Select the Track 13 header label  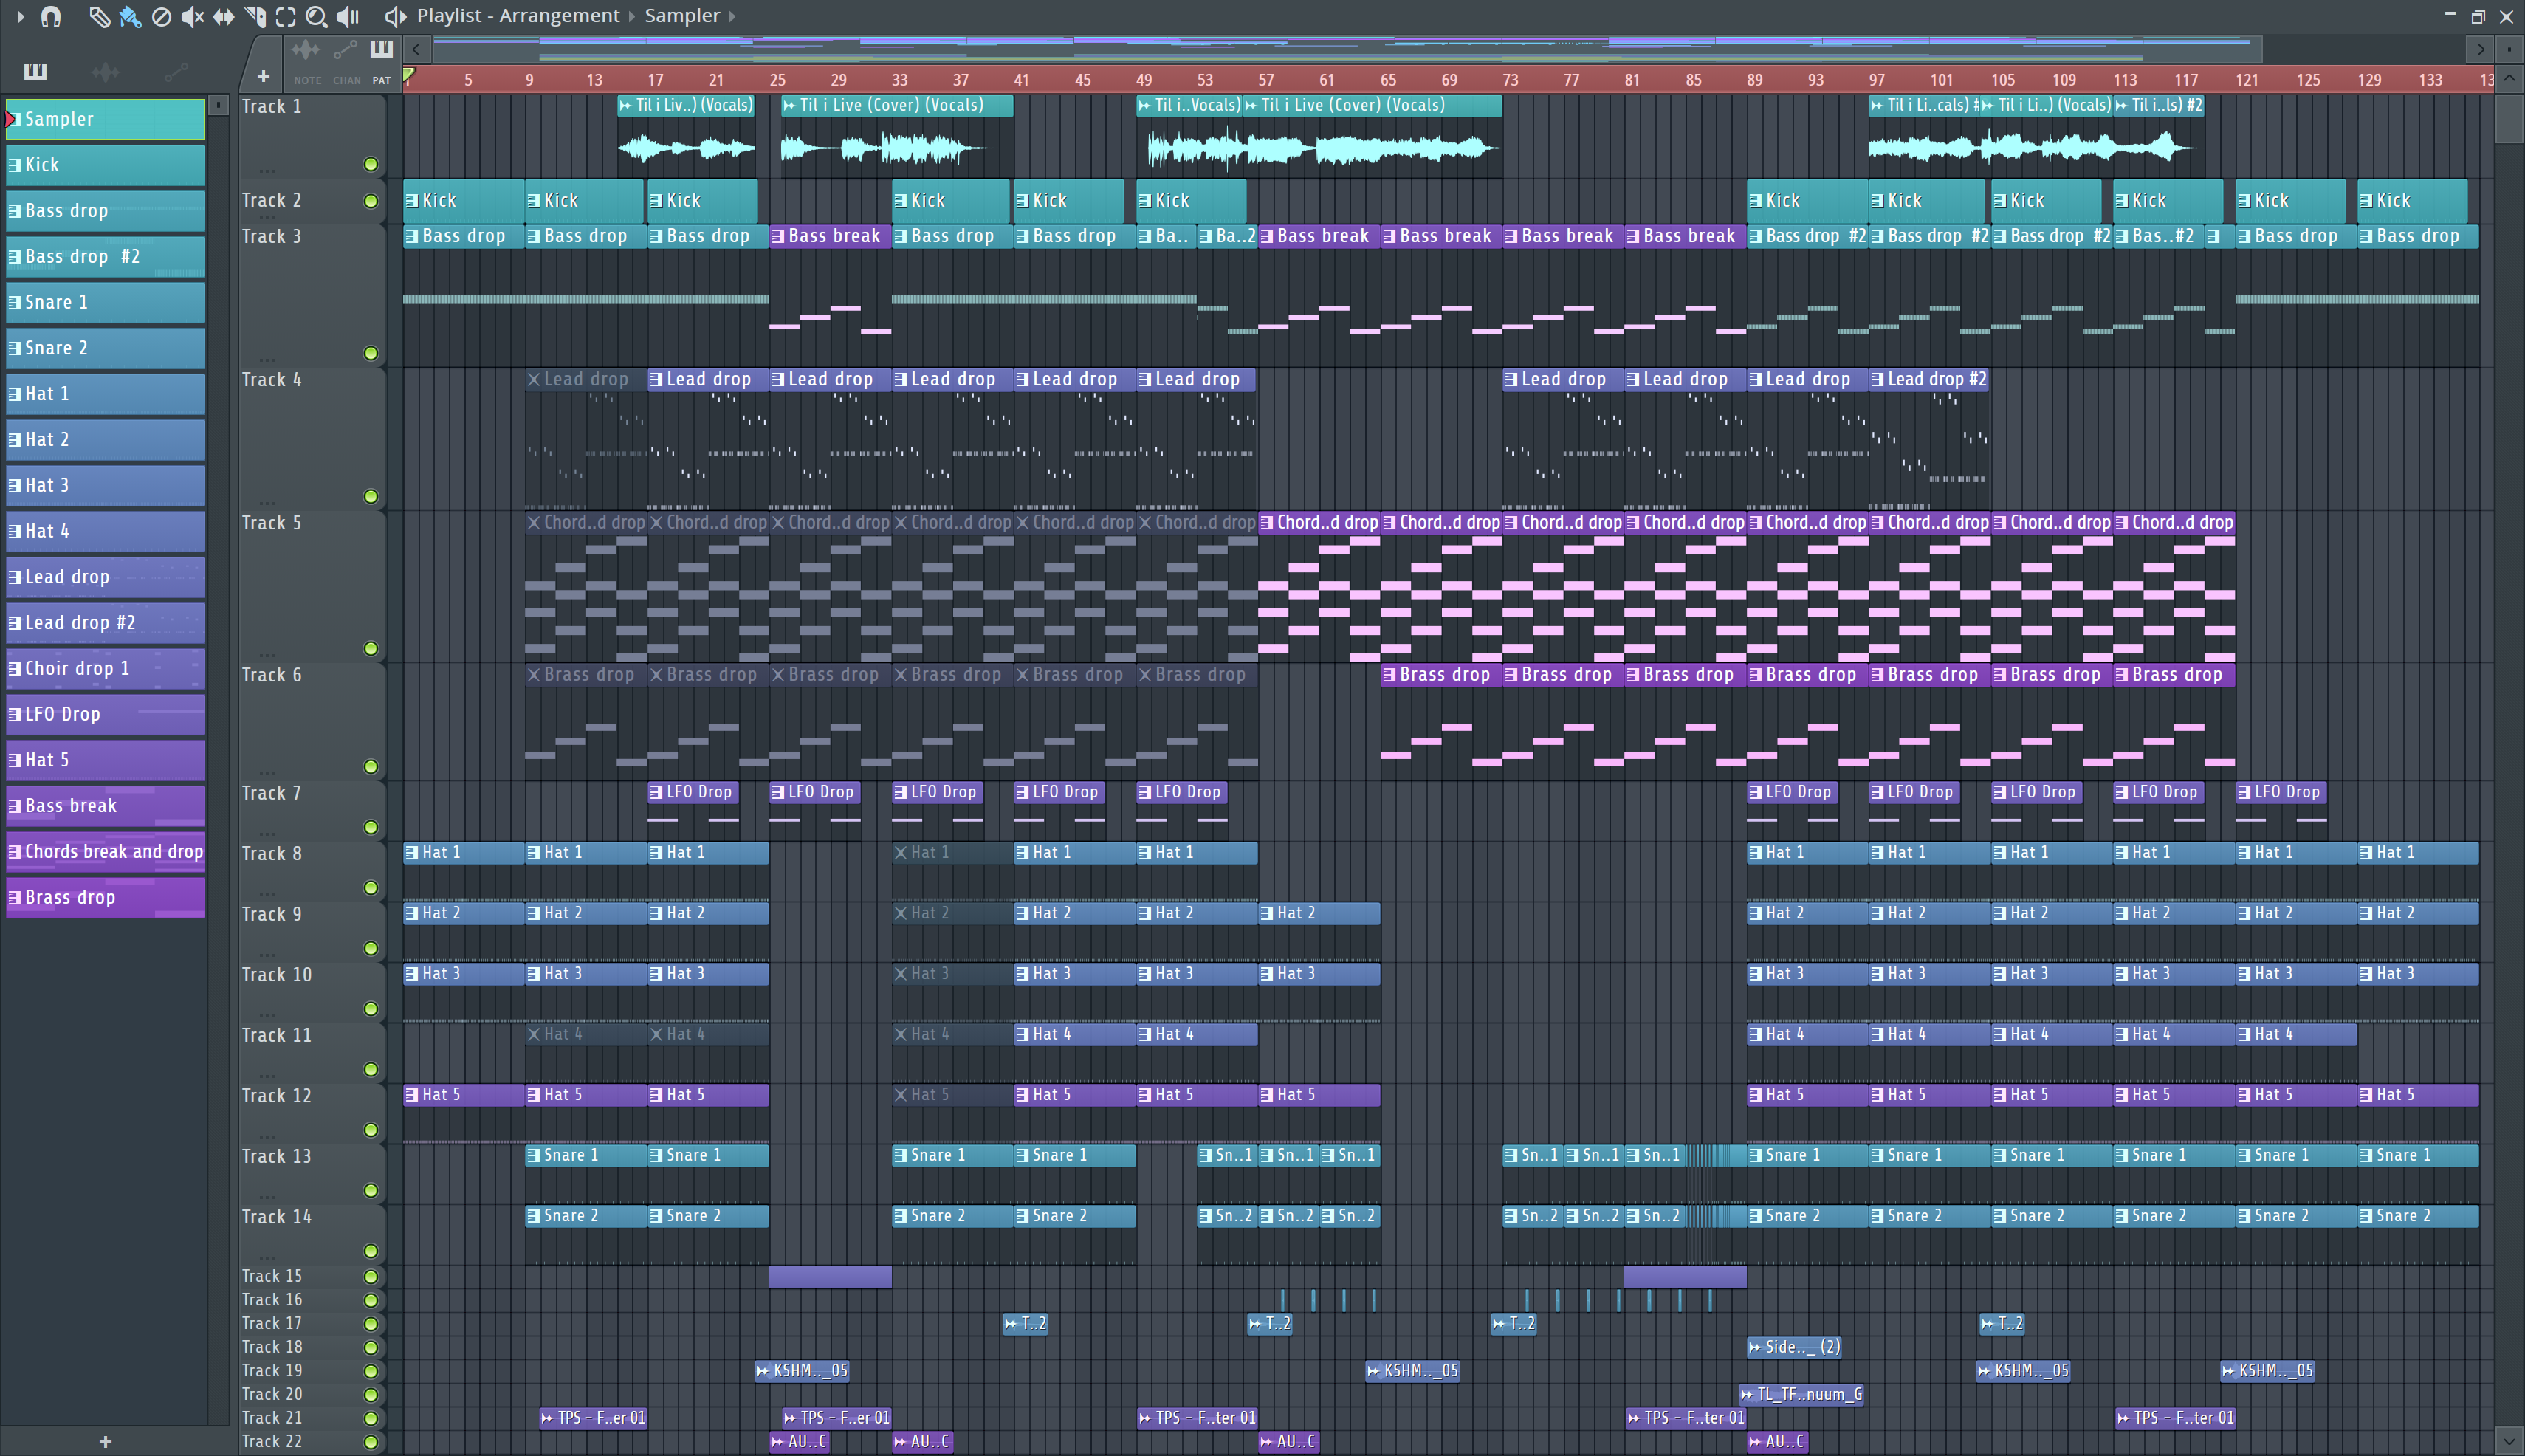coord(276,1157)
